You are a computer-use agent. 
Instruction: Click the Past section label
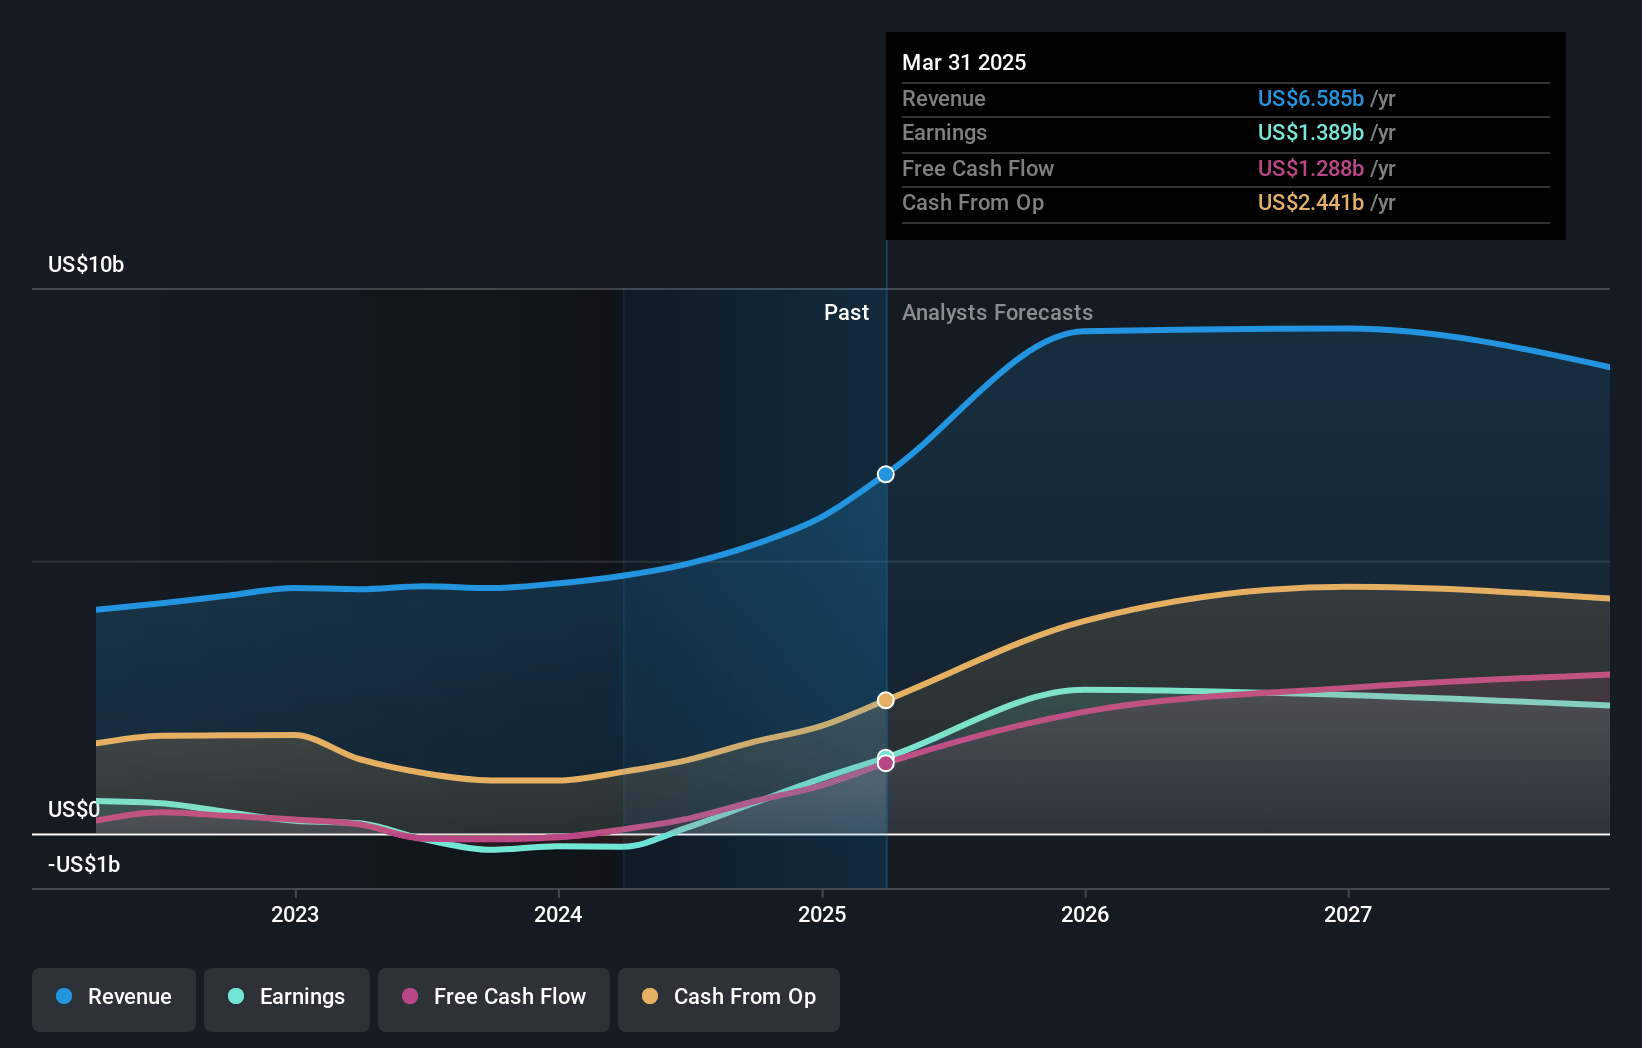tap(846, 312)
